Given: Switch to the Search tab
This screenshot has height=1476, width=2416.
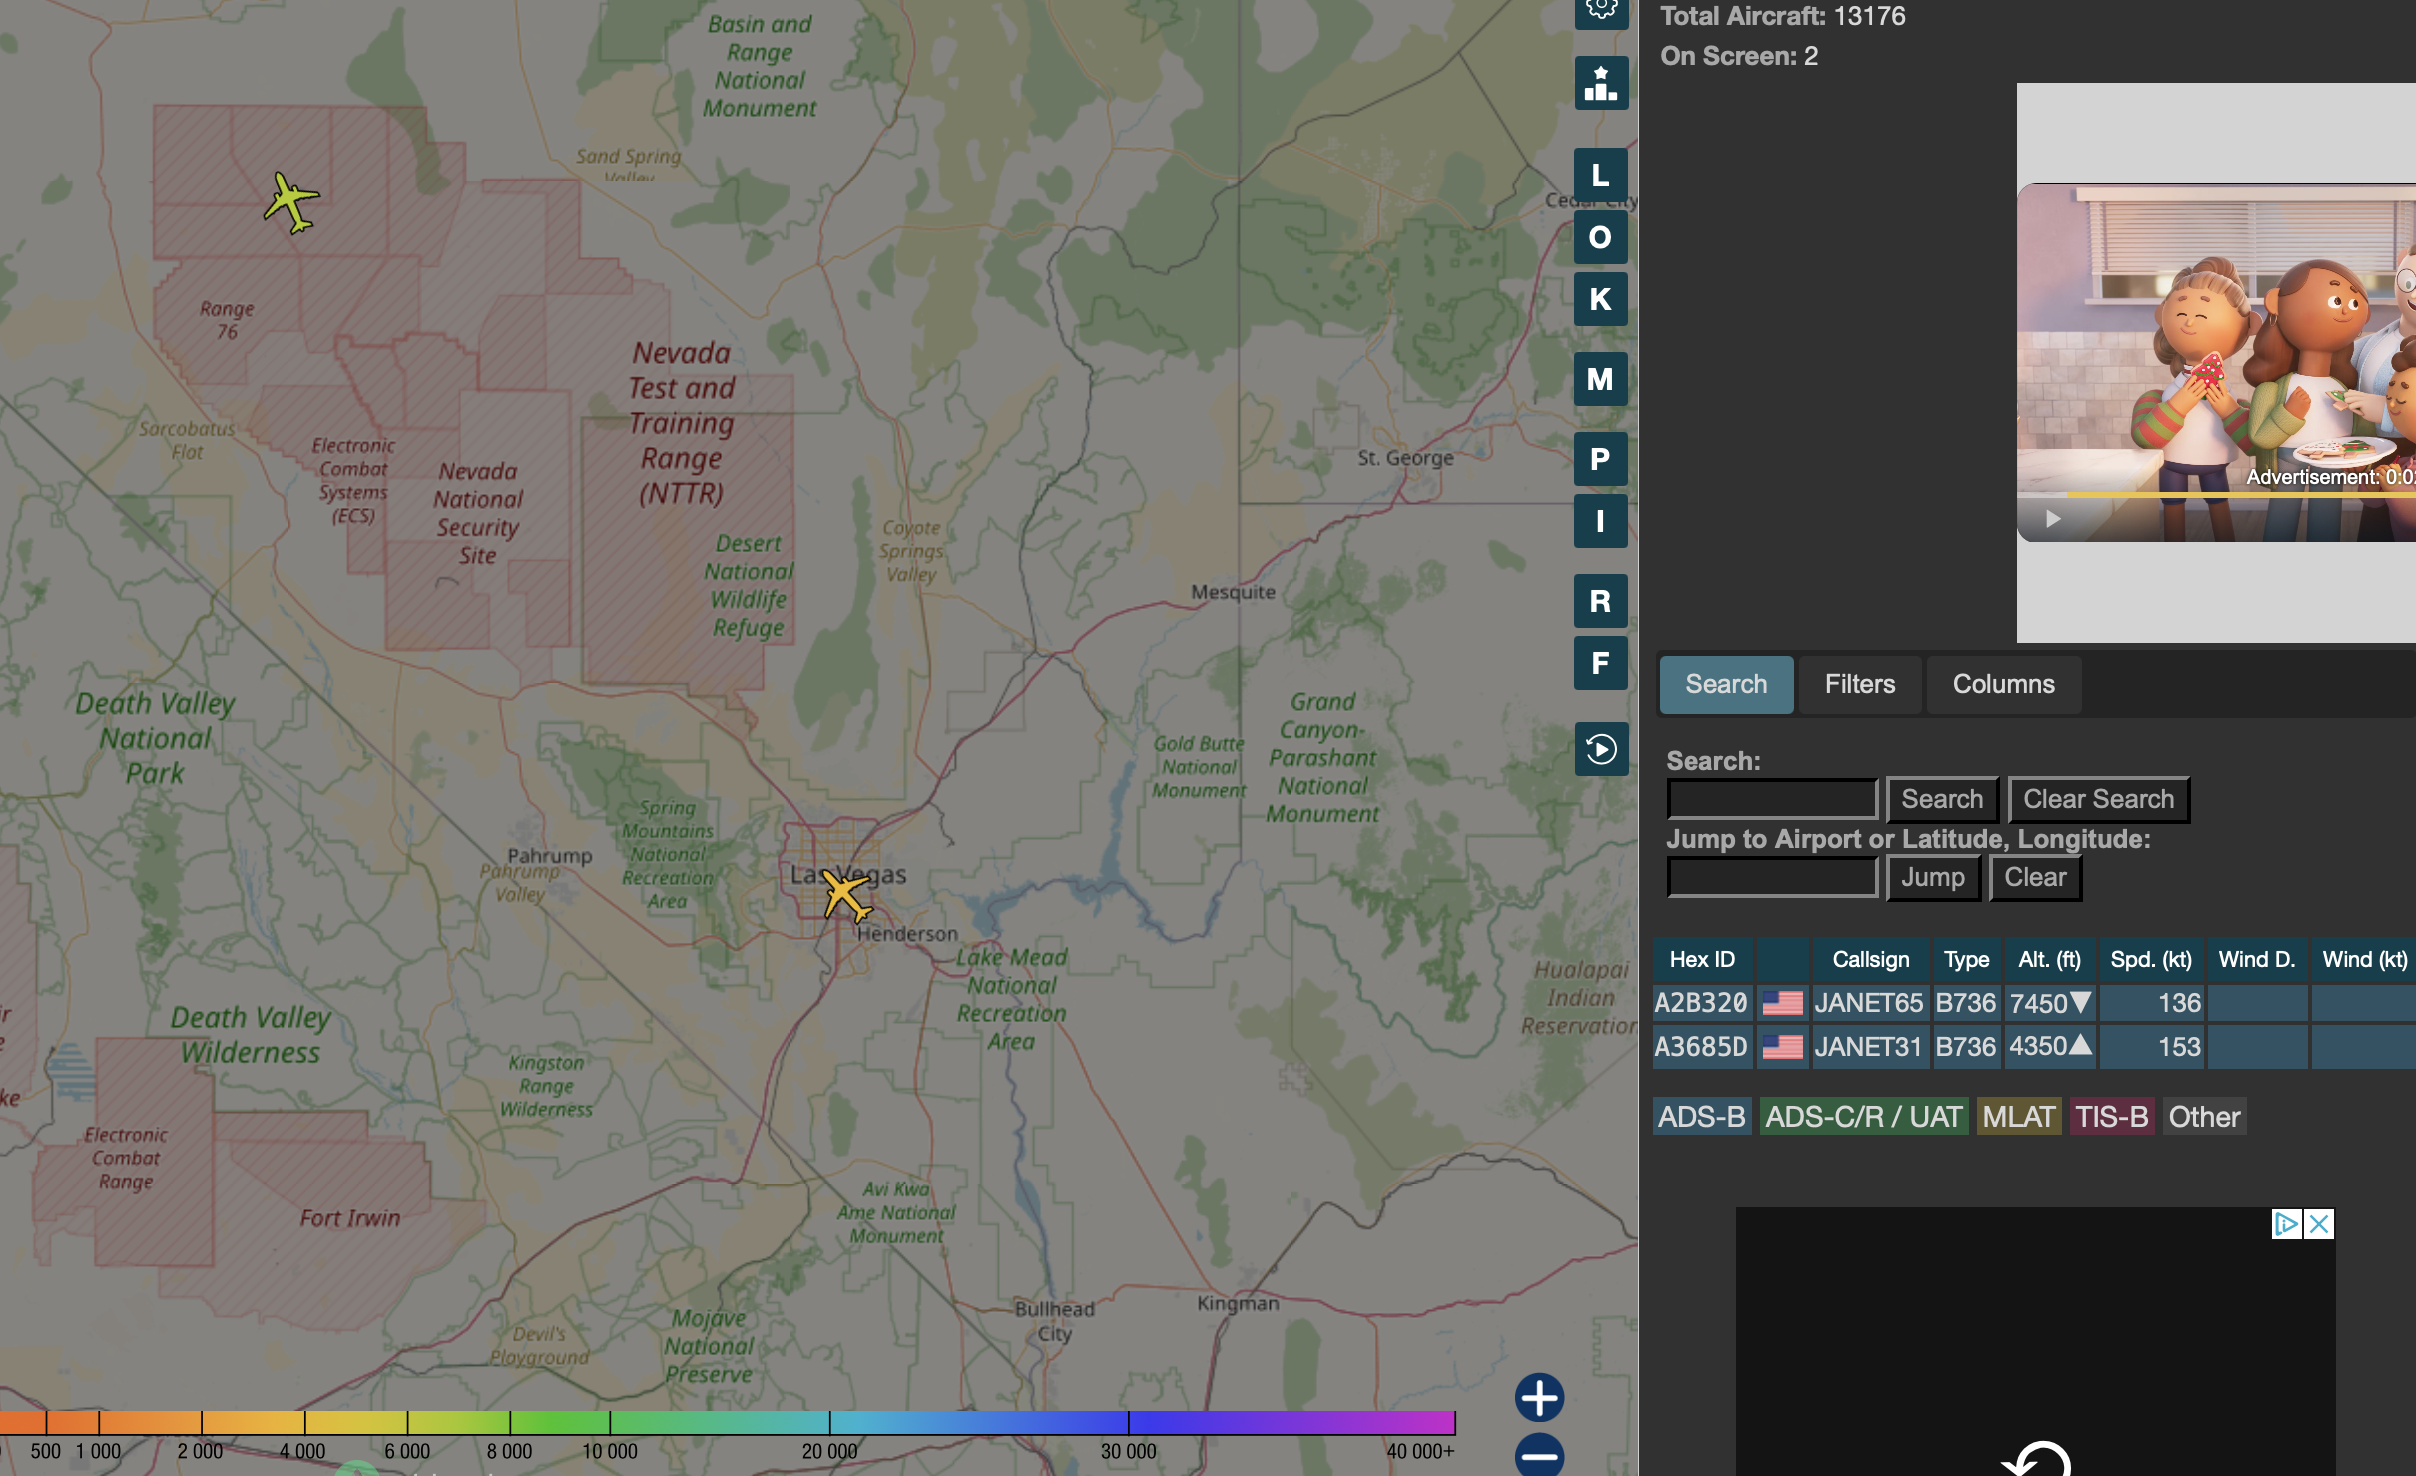Looking at the screenshot, I should (1726, 684).
